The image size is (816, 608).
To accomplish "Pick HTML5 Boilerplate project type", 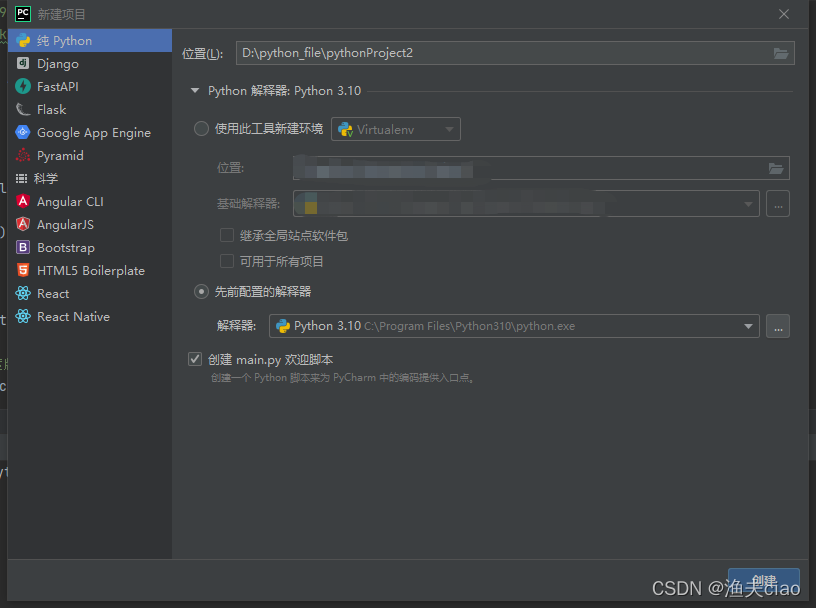I will click(91, 270).
